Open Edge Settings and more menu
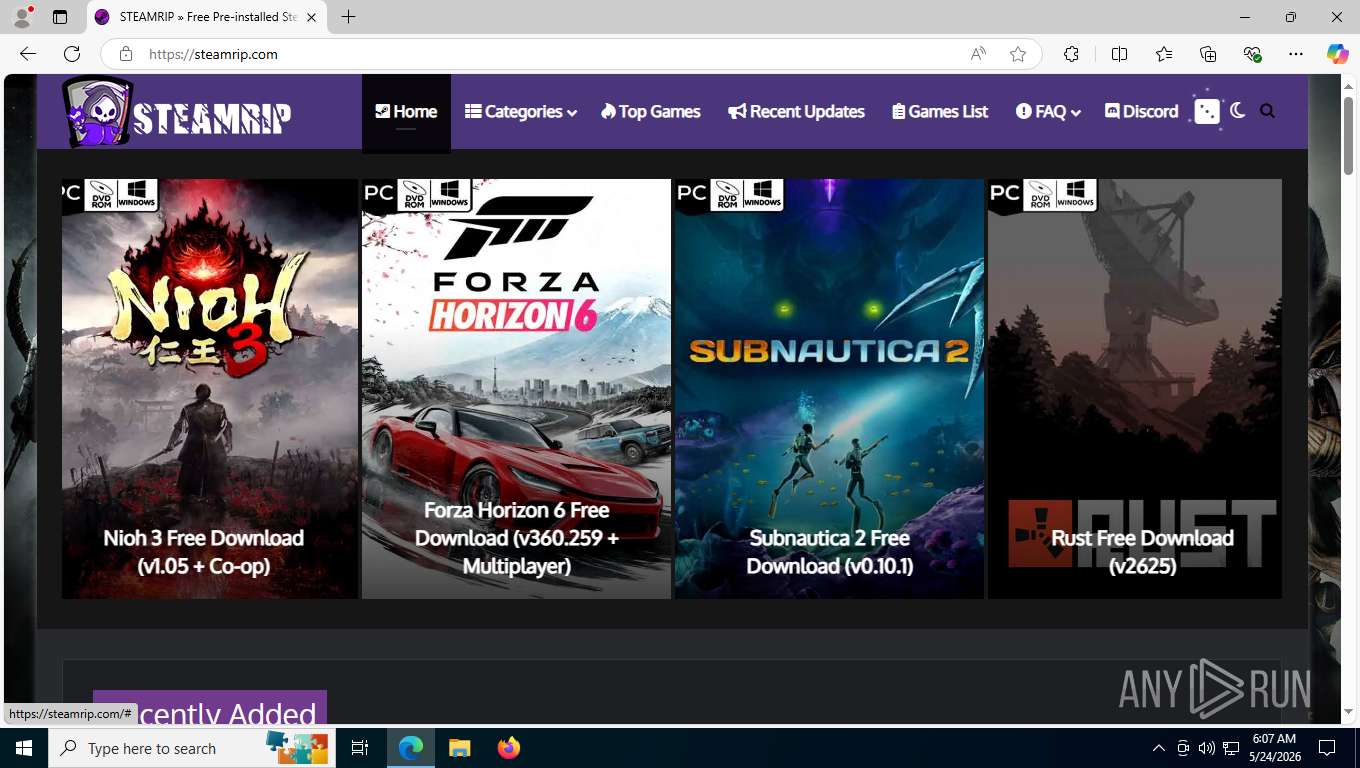 pos(1296,54)
